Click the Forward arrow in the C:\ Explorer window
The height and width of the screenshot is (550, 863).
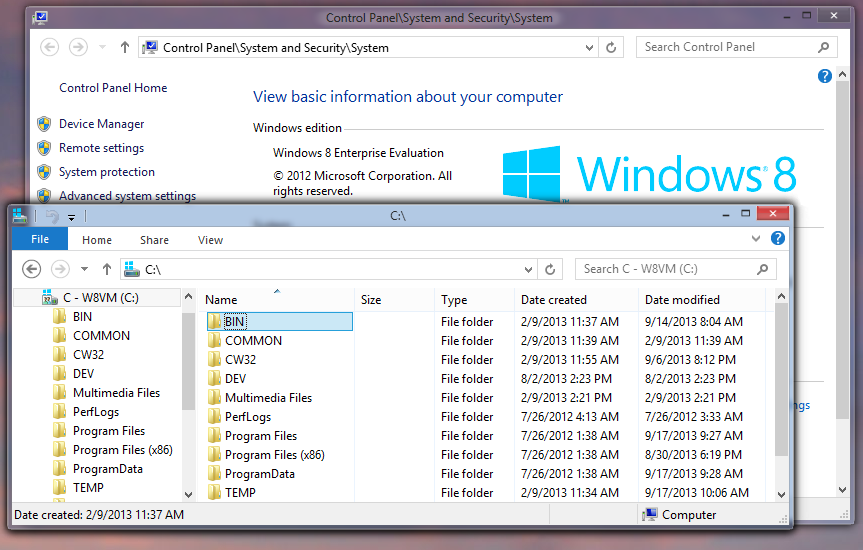(60, 269)
